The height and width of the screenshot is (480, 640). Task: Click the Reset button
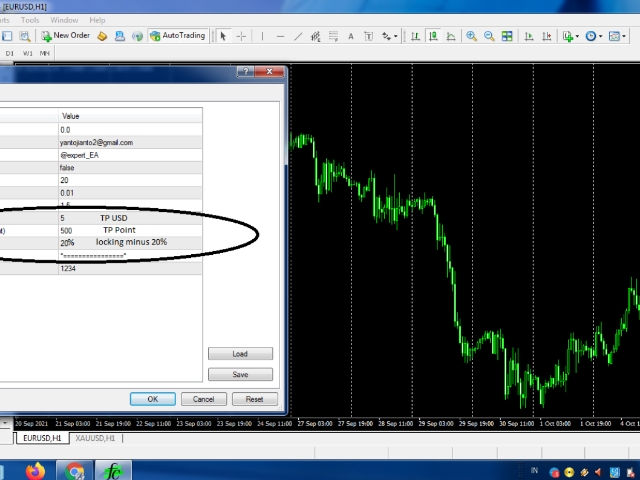[x=254, y=399]
